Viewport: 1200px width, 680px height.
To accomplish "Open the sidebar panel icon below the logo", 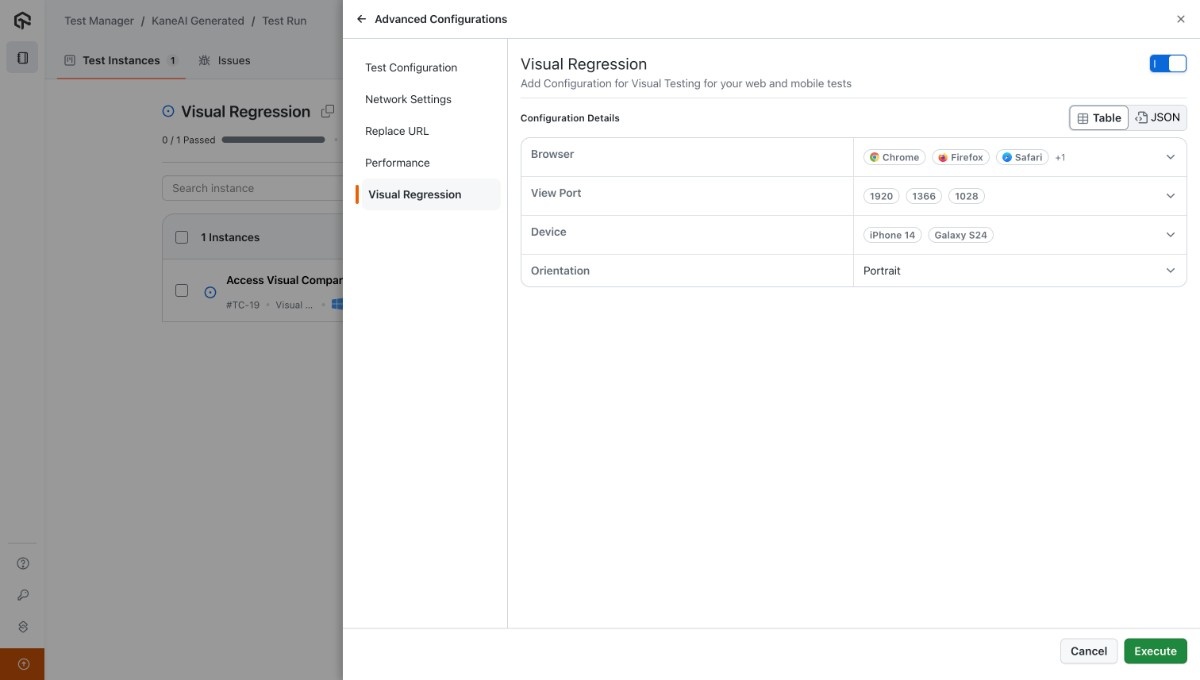I will tap(21, 57).
